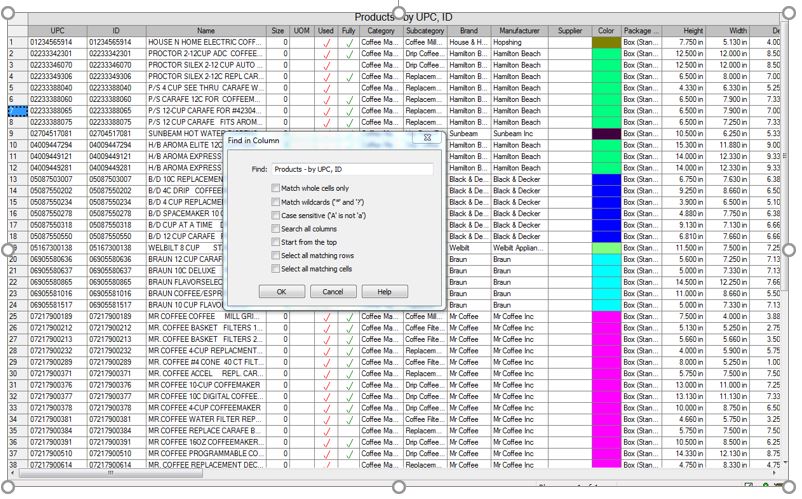Screen dimensions: 802x499
Task: Select the Used column header
Action: point(326,31)
